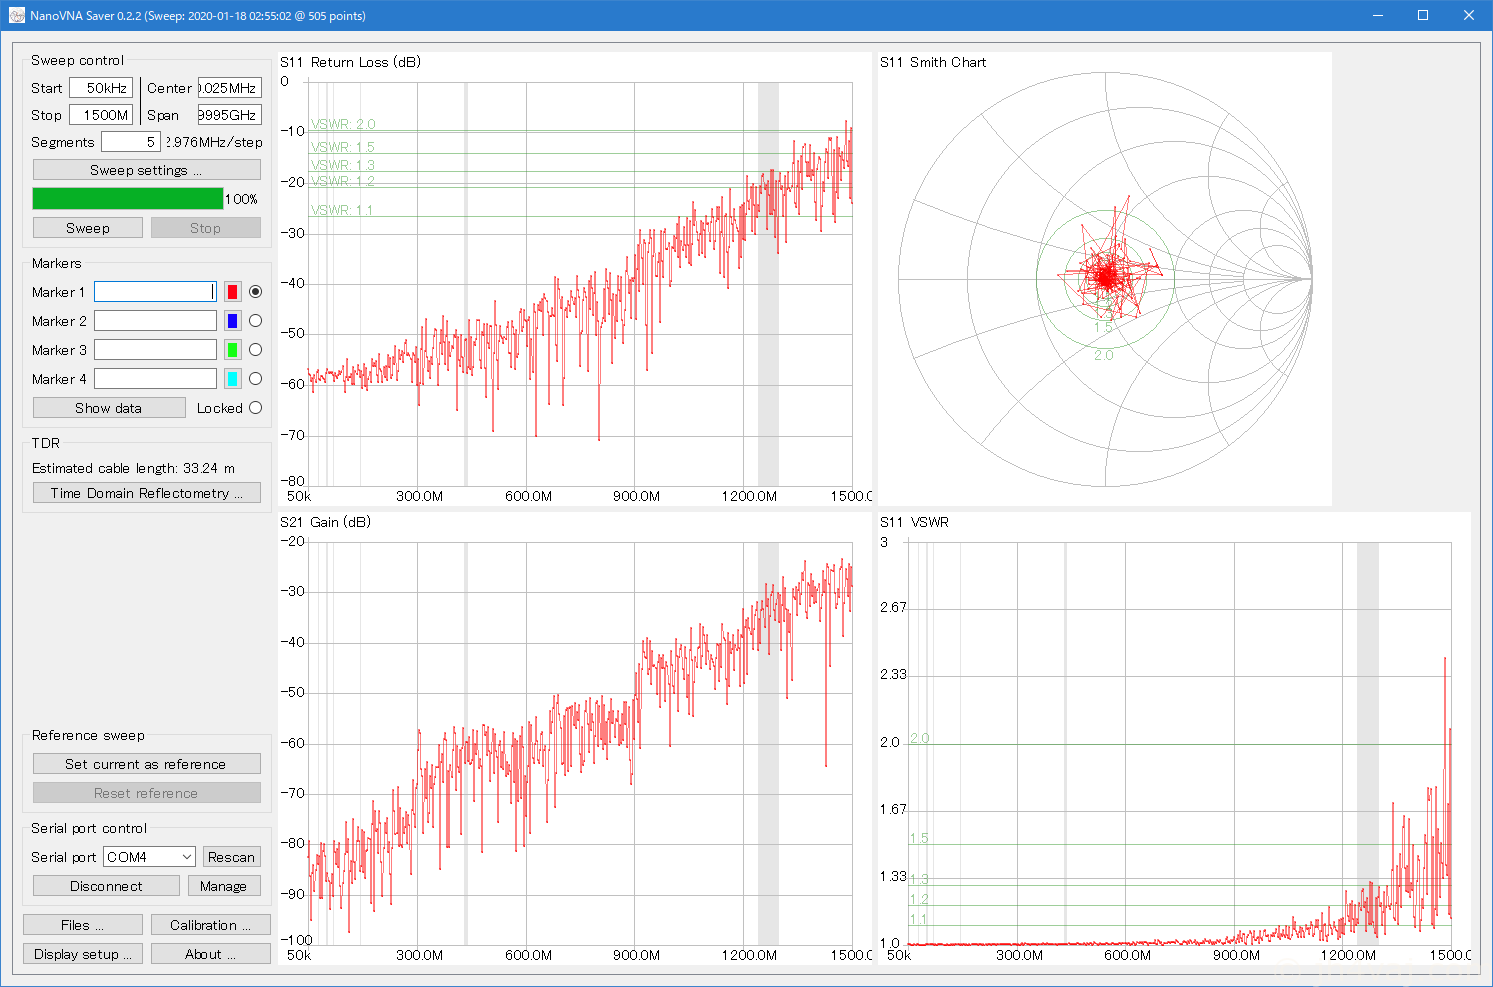Change the red Marker 1 color swatch
This screenshot has width=1493, height=987.
coord(232,292)
